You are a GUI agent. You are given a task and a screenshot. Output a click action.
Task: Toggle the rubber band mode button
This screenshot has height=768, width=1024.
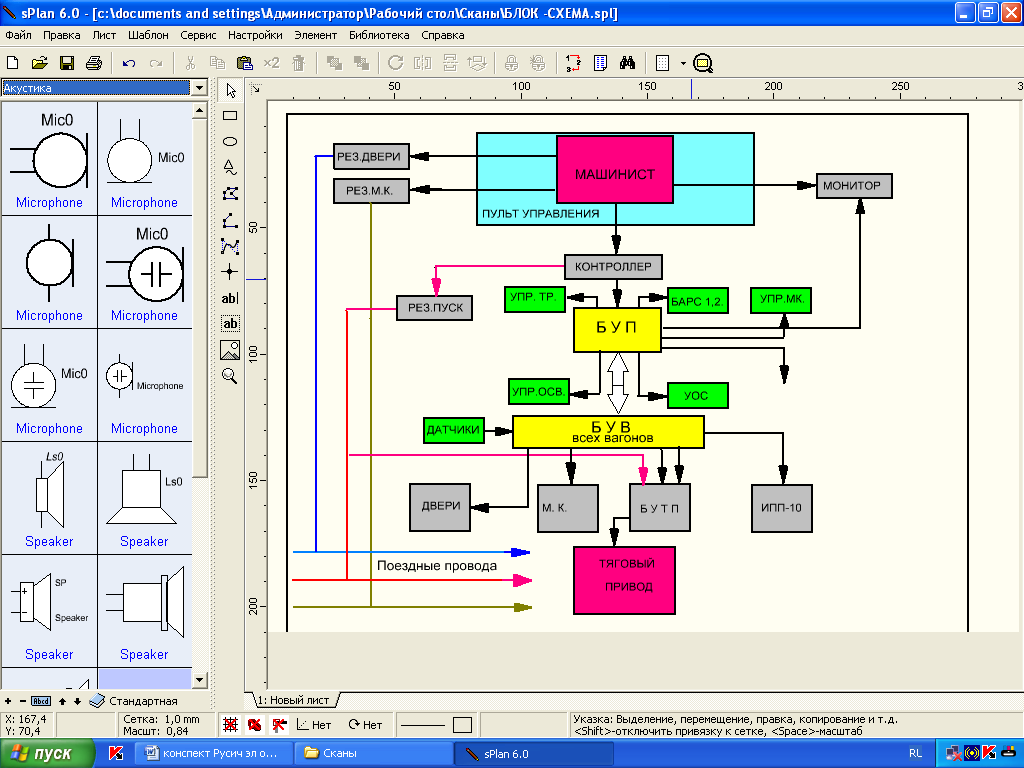[x=279, y=724]
